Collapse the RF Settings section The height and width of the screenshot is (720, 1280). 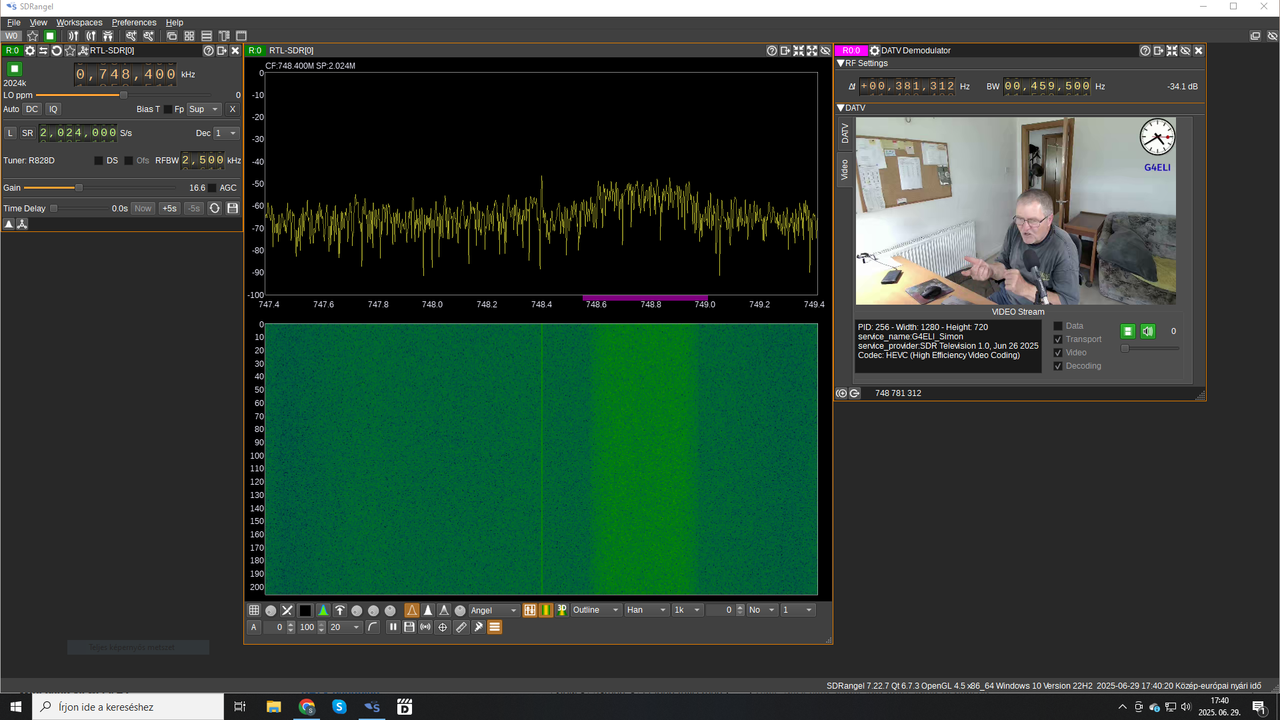[841, 63]
